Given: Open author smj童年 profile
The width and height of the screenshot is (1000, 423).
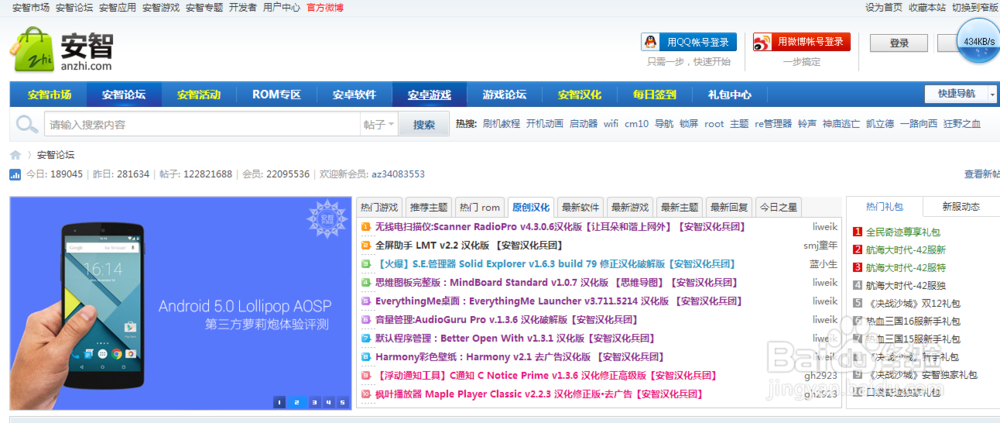Looking at the screenshot, I should pyautogui.click(x=820, y=245).
